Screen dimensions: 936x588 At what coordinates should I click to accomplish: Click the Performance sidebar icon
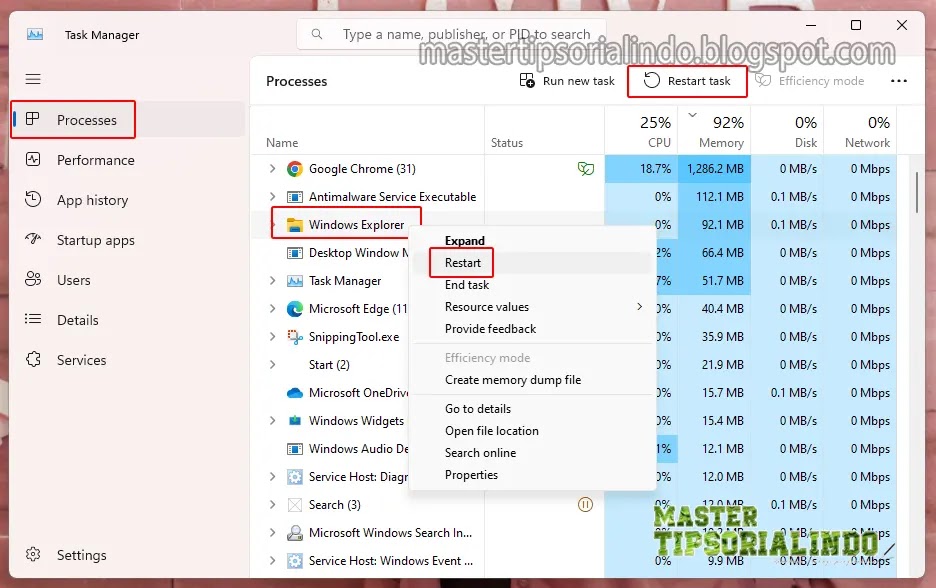pos(33,159)
